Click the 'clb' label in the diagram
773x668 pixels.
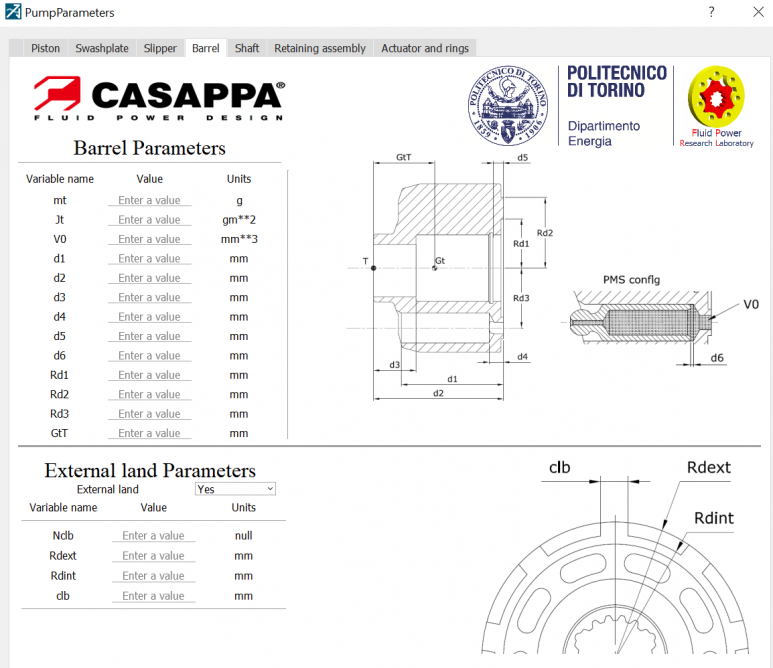point(560,467)
